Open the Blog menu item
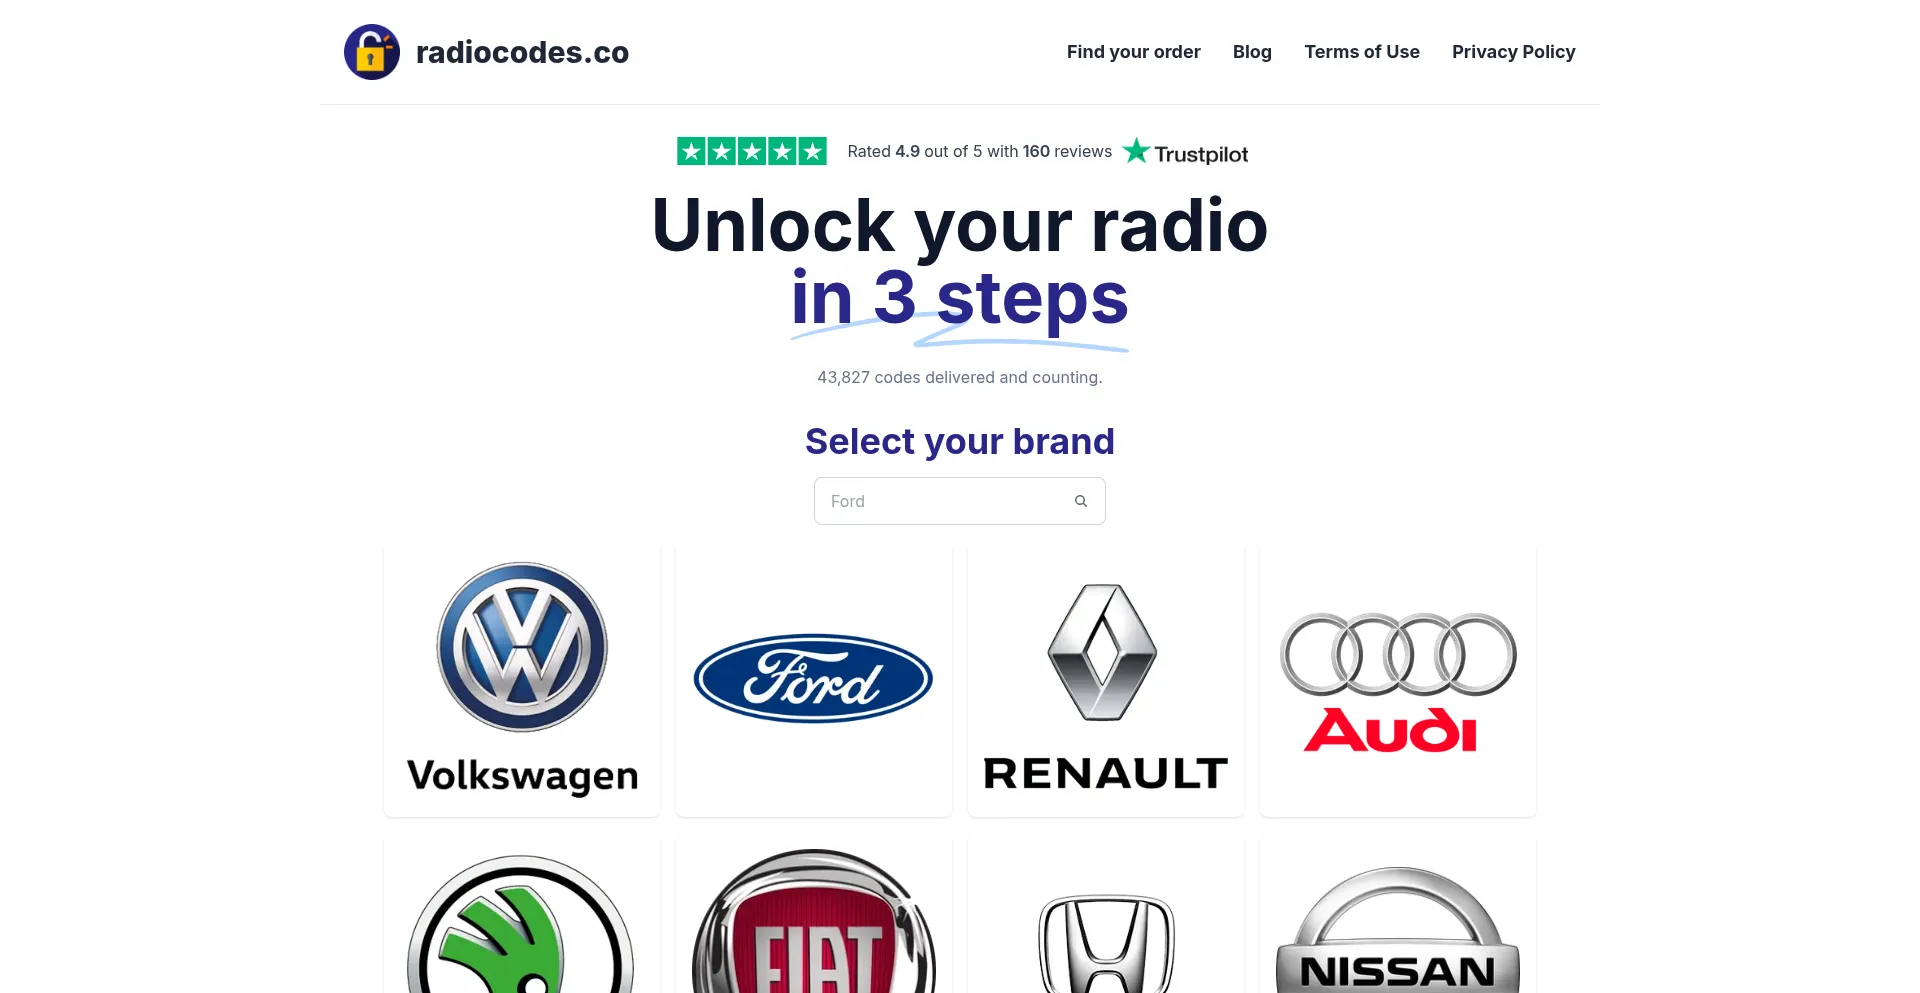Viewport: 1920px width, 993px height. coord(1252,52)
